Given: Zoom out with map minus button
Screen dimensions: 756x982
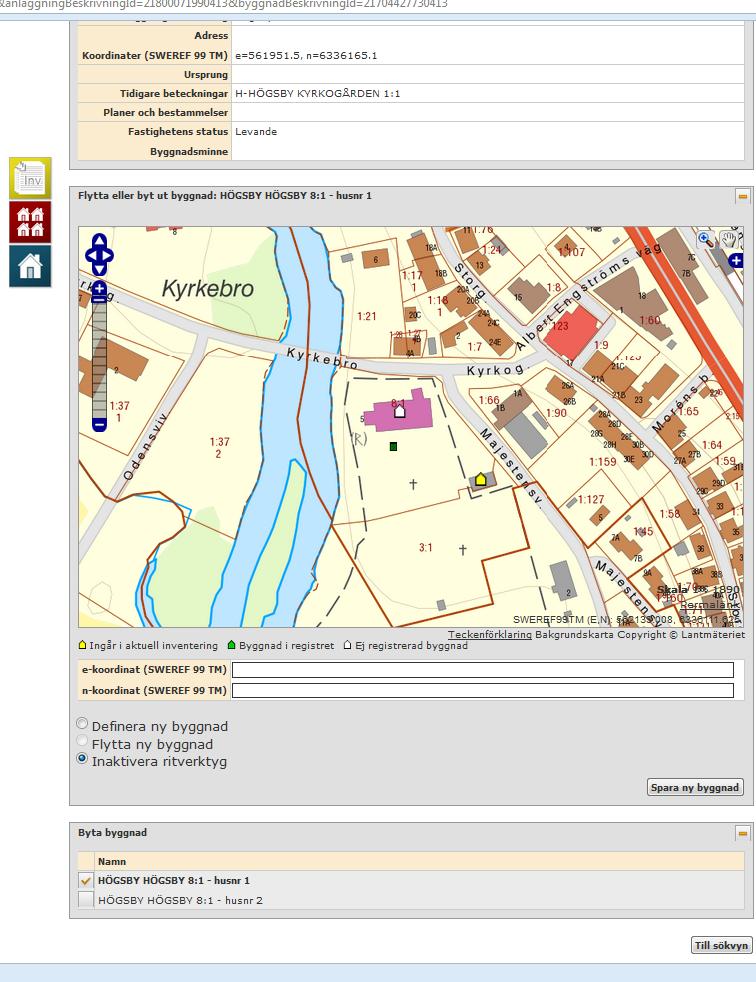Looking at the screenshot, I should pos(99,425).
